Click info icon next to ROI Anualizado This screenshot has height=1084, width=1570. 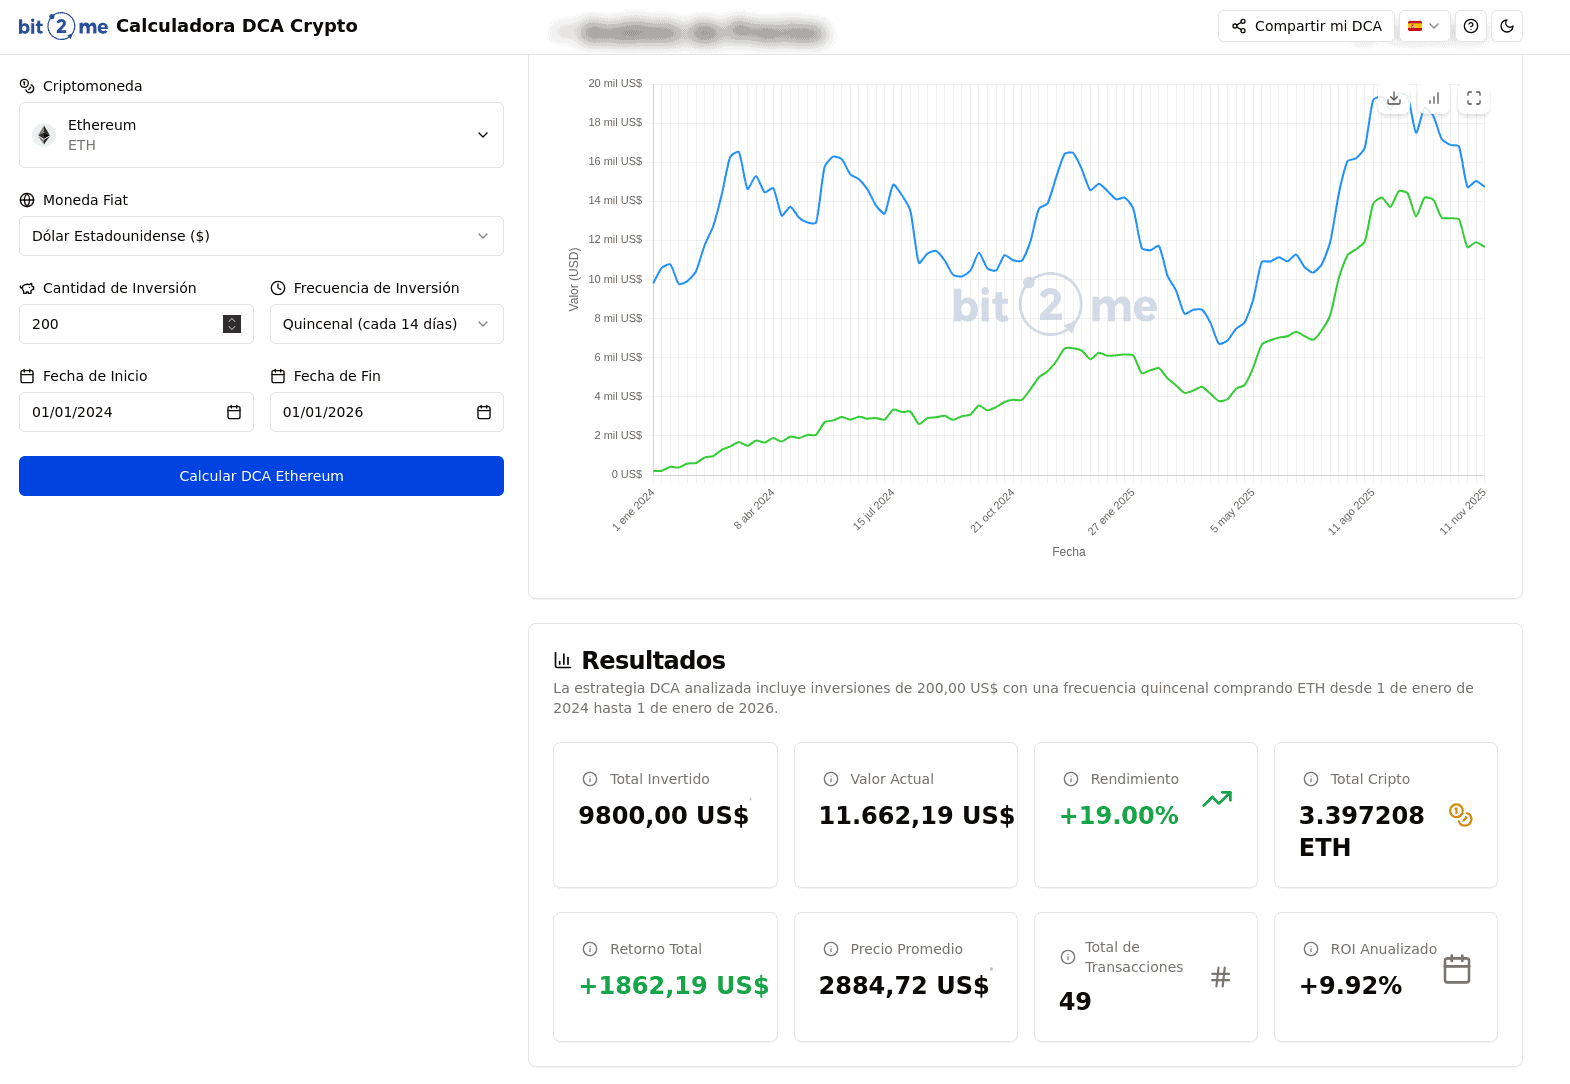coord(1310,949)
